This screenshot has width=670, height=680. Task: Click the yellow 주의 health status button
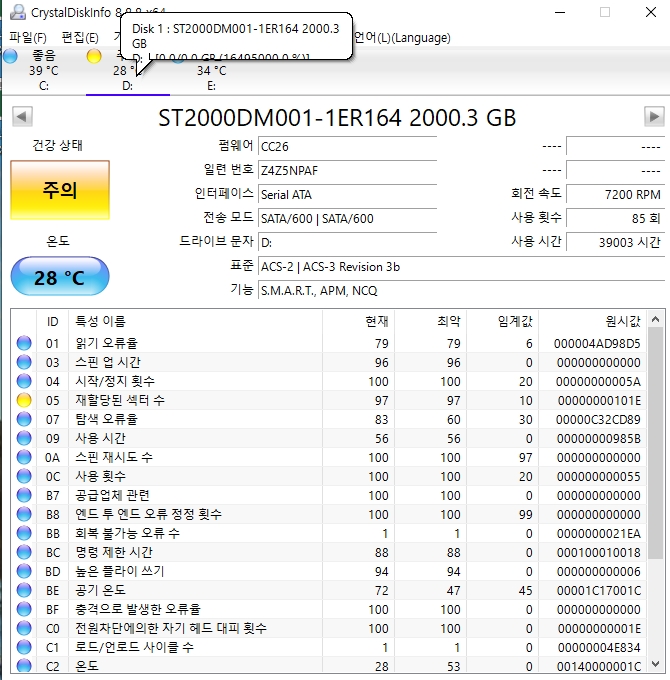[60, 190]
